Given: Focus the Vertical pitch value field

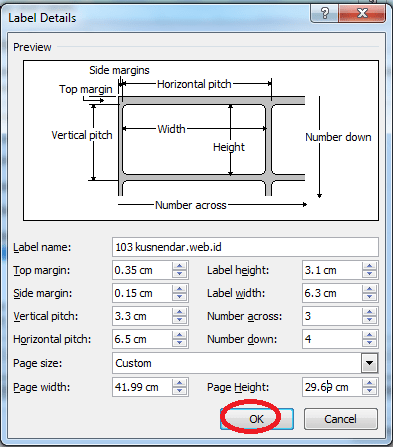Looking at the screenshot, I should point(142,316).
